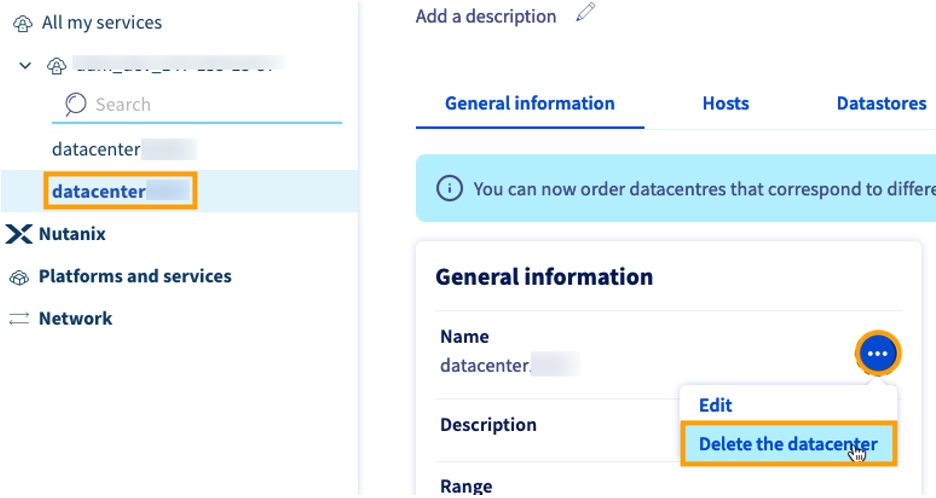Click the Add a description text
The image size is (936, 498).
486,16
